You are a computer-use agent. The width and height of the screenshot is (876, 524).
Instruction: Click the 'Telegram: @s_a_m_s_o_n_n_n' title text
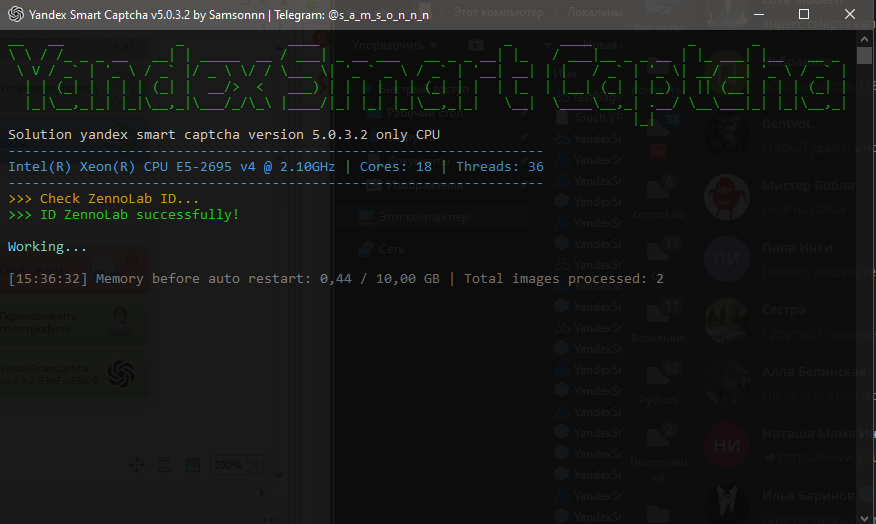(351, 15)
